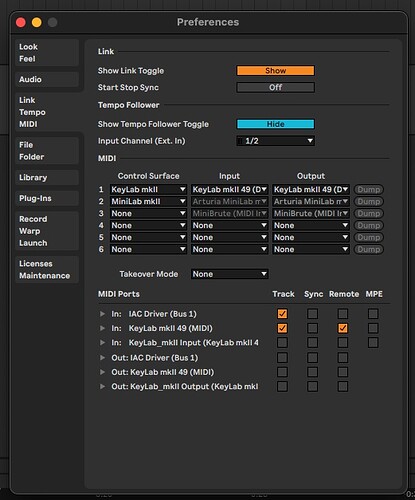Viewport: 415px width, 500px height.
Task: Minimize Preferences with the yellow button
Action: pos(37,22)
